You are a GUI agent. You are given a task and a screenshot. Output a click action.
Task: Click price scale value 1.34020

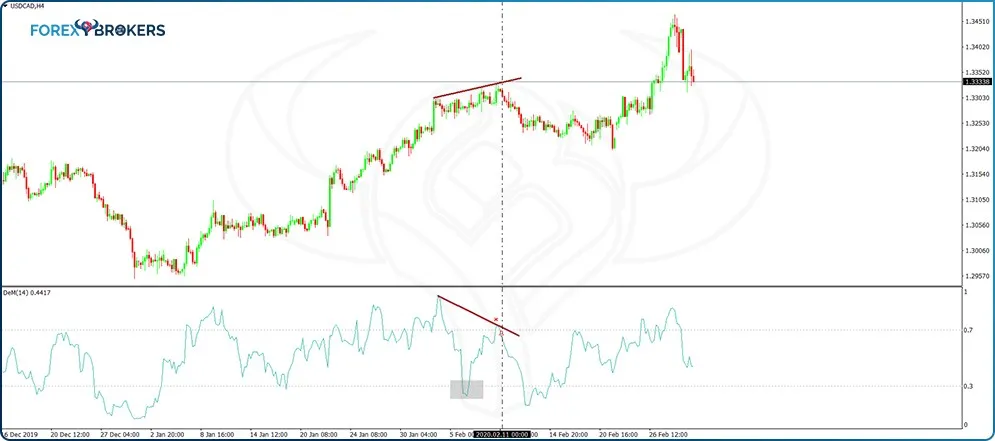[x=977, y=46]
